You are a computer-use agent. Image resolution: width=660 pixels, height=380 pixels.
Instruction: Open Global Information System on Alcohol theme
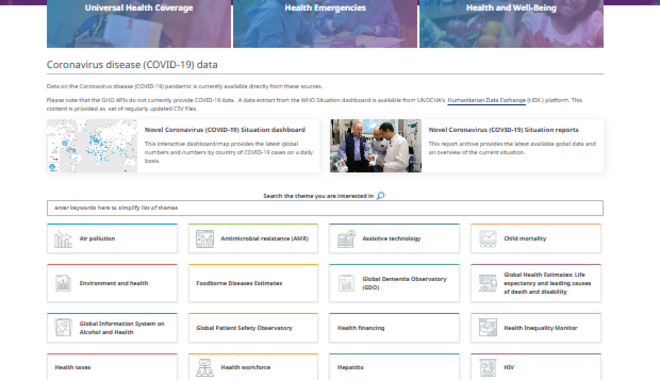pyautogui.click(x=112, y=328)
